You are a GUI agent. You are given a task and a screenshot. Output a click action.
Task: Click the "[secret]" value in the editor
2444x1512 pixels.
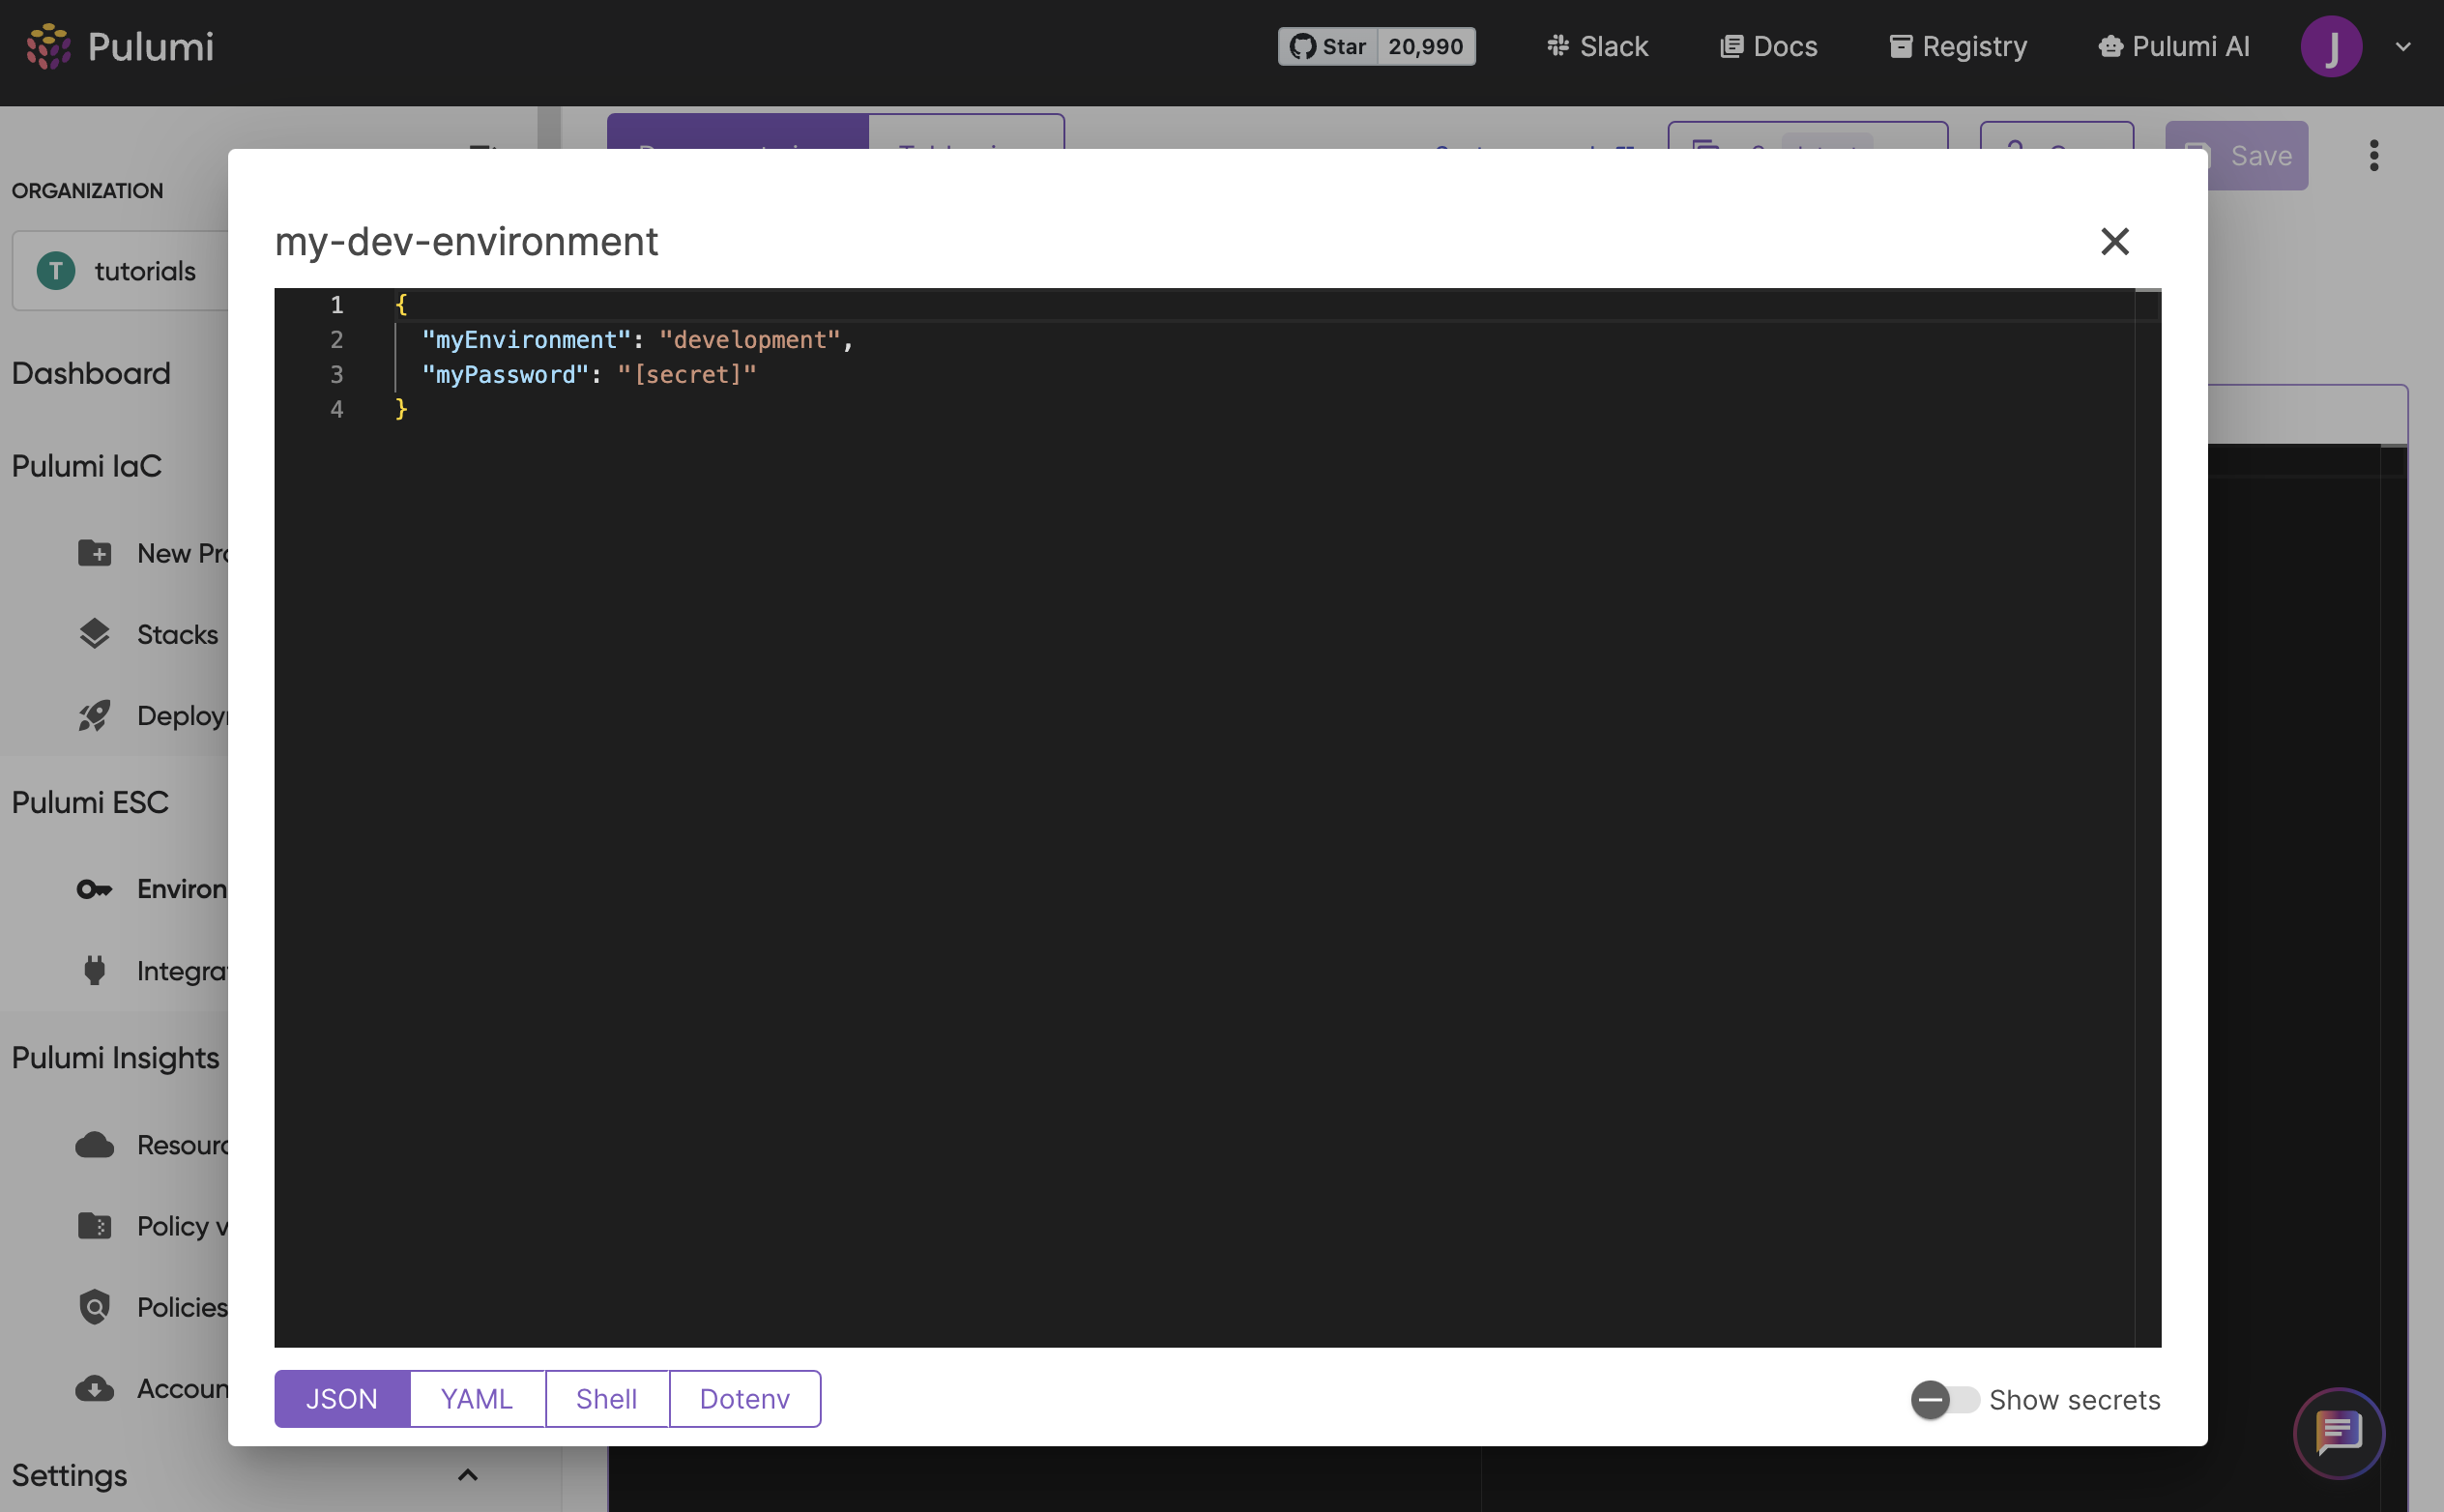coord(687,375)
